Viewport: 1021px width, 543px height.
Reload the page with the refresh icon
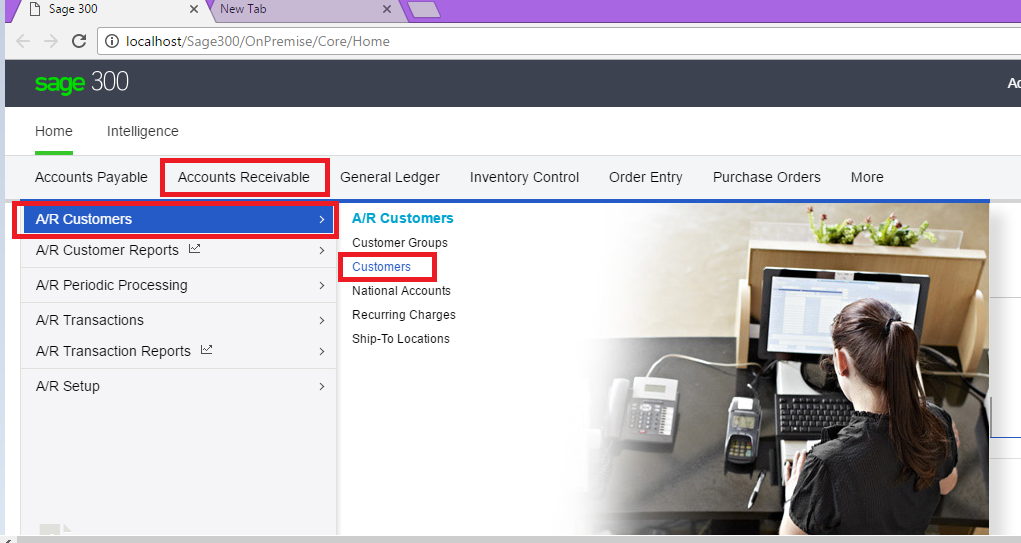click(x=79, y=41)
